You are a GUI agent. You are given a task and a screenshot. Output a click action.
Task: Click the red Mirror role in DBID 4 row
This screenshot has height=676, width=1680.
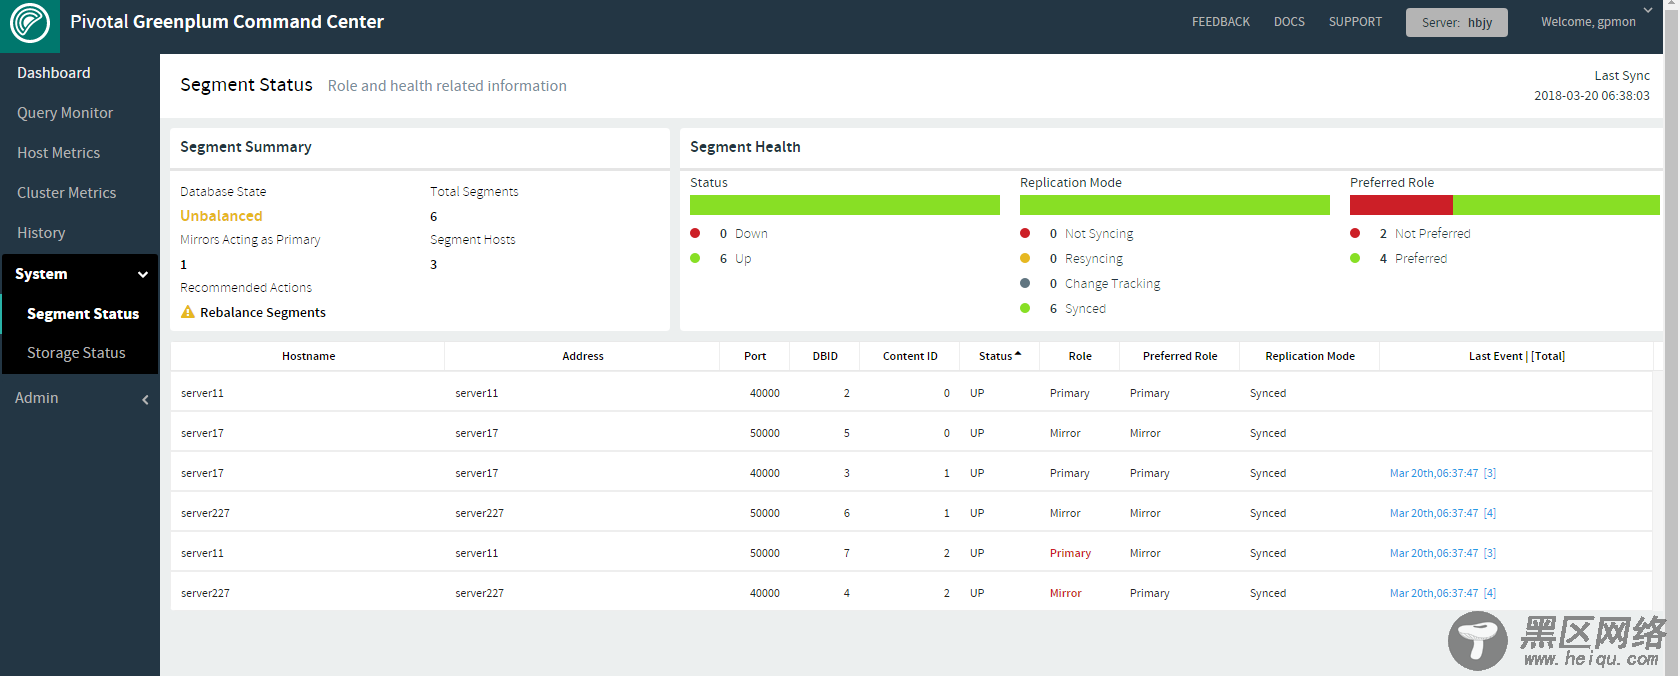(x=1065, y=593)
